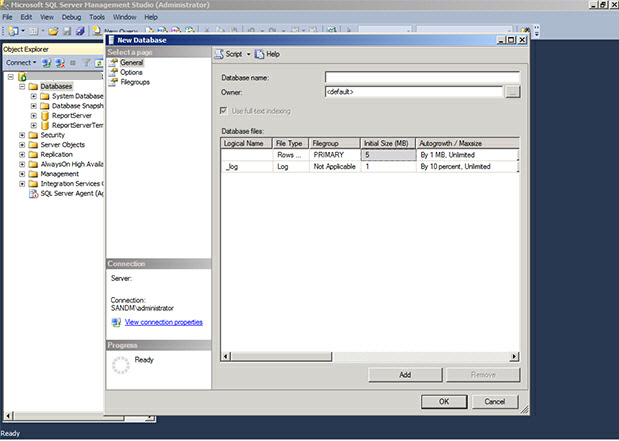This screenshot has width=619, height=441.
Task: Click the Disconnect icon in Object Explorer
Action: tap(60, 63)
